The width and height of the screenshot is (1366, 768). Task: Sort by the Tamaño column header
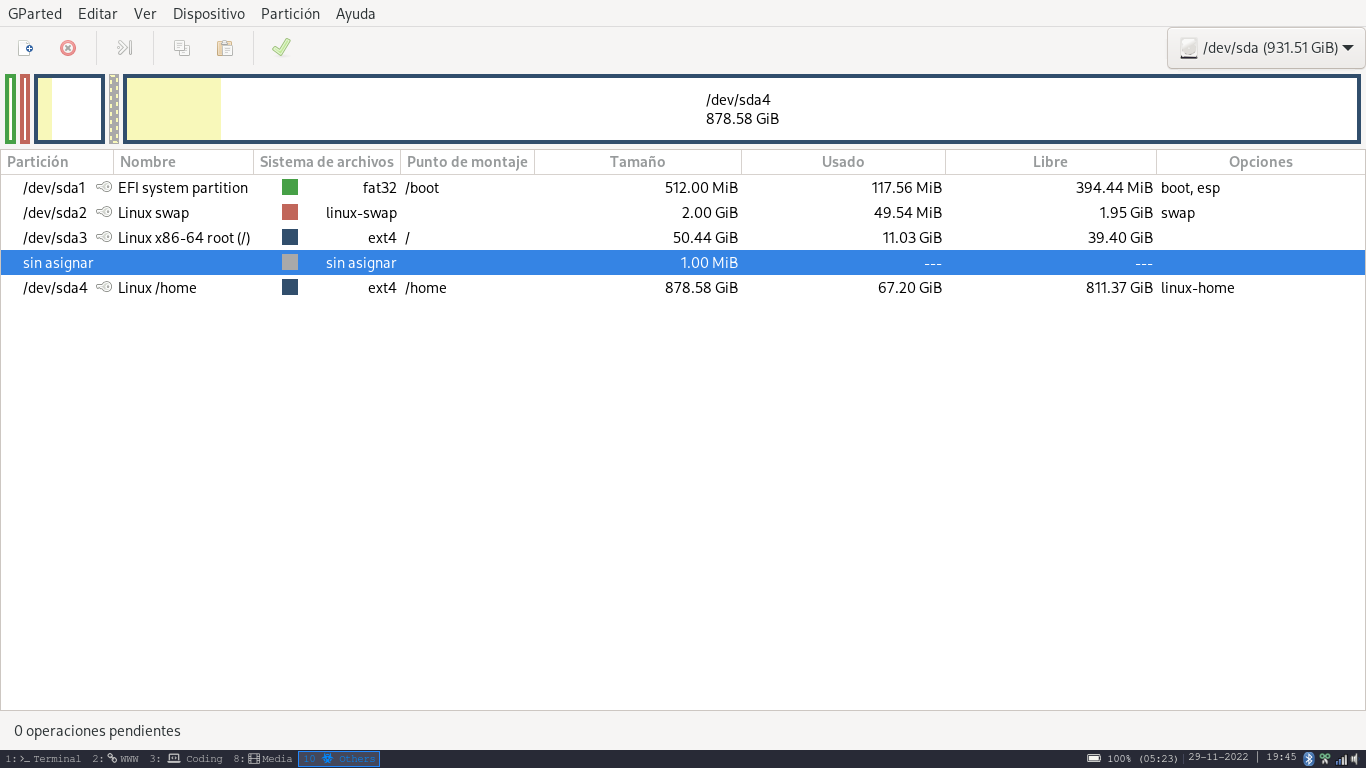coord(637,162)
